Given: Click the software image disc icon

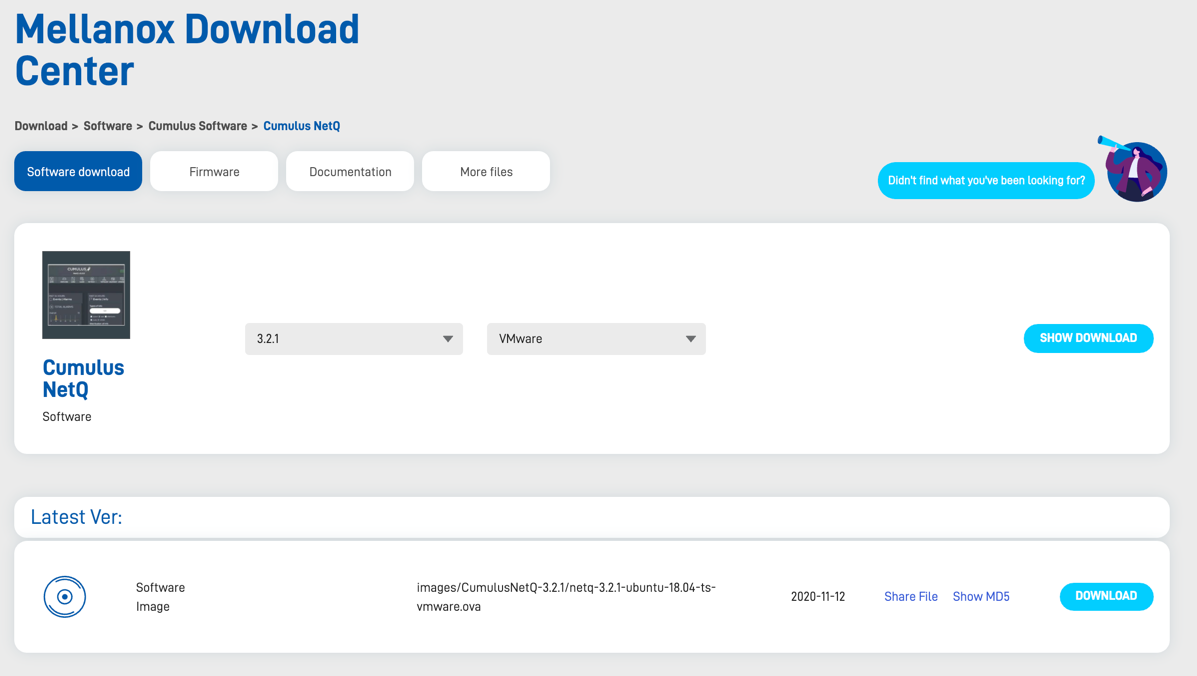Looking at the screenshot, I should [65, 597].
